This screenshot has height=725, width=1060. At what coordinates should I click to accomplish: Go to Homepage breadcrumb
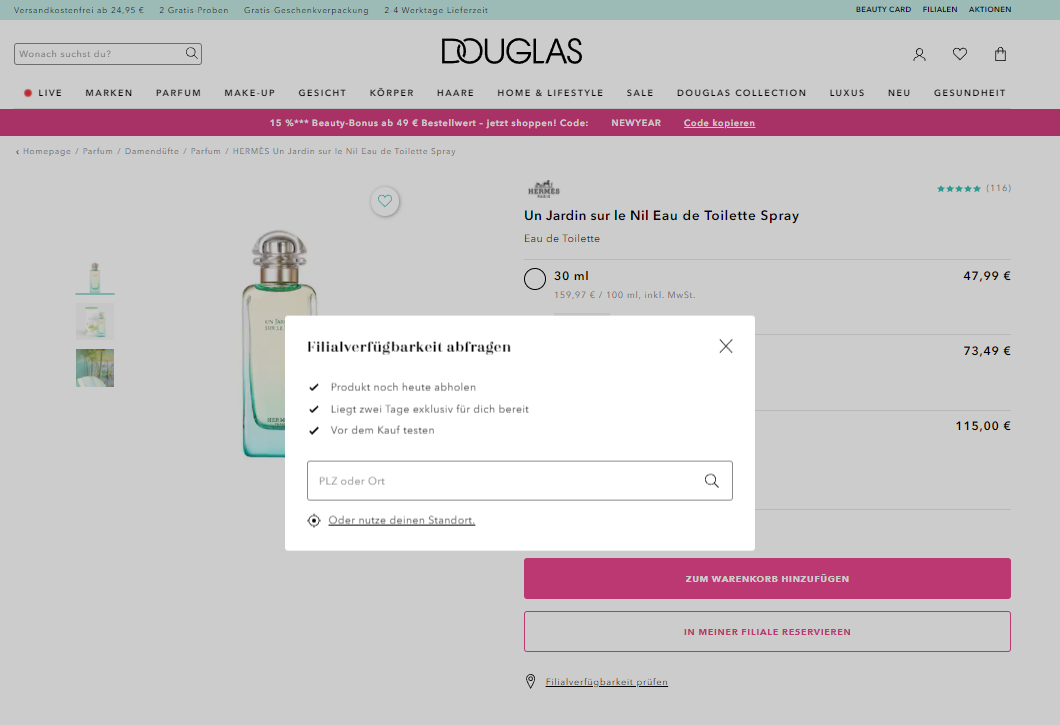pos(47,151)
